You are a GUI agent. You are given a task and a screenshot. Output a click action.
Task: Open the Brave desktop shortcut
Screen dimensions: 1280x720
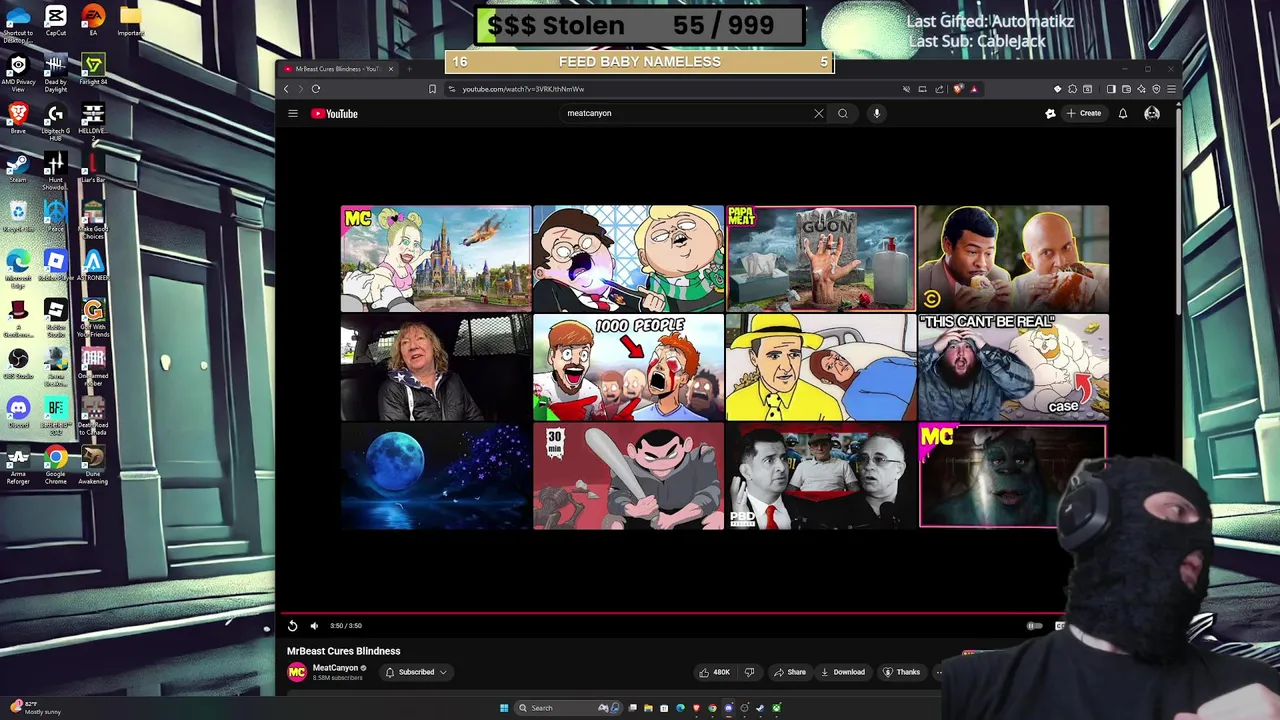point(18,118)
